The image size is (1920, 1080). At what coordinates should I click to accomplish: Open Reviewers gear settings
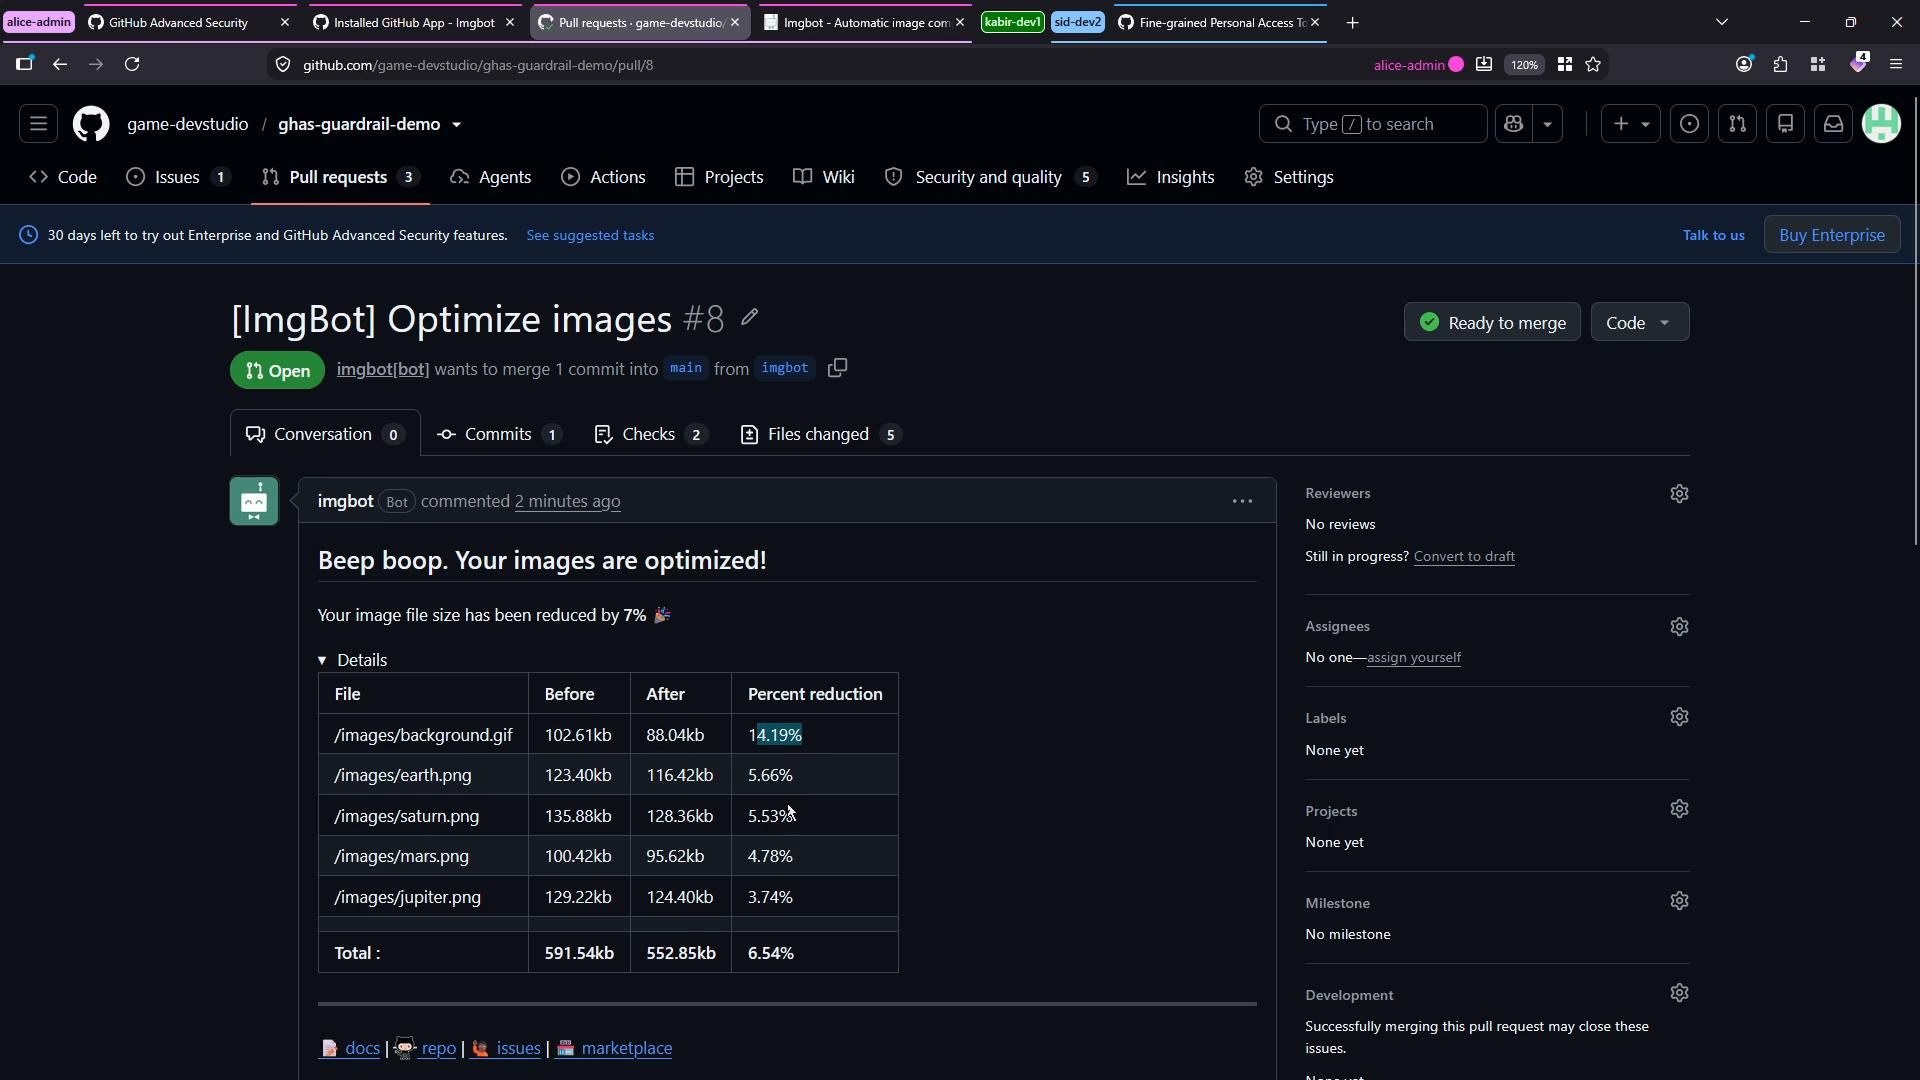coord(1679,494)
